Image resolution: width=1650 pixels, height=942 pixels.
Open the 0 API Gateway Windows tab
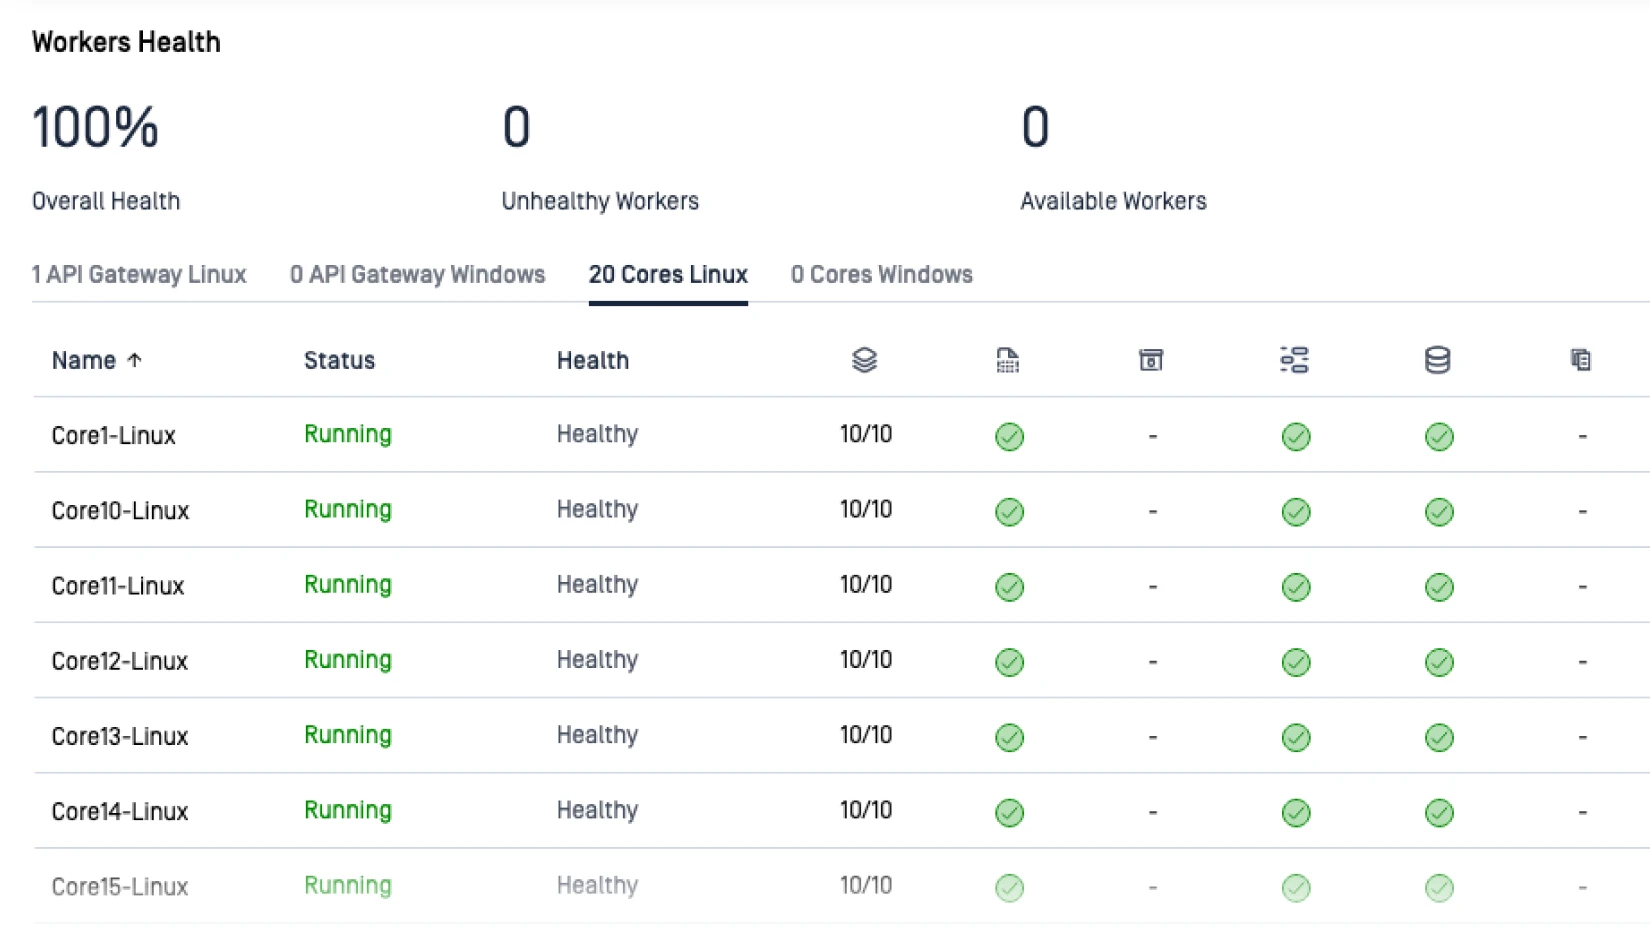417,275
